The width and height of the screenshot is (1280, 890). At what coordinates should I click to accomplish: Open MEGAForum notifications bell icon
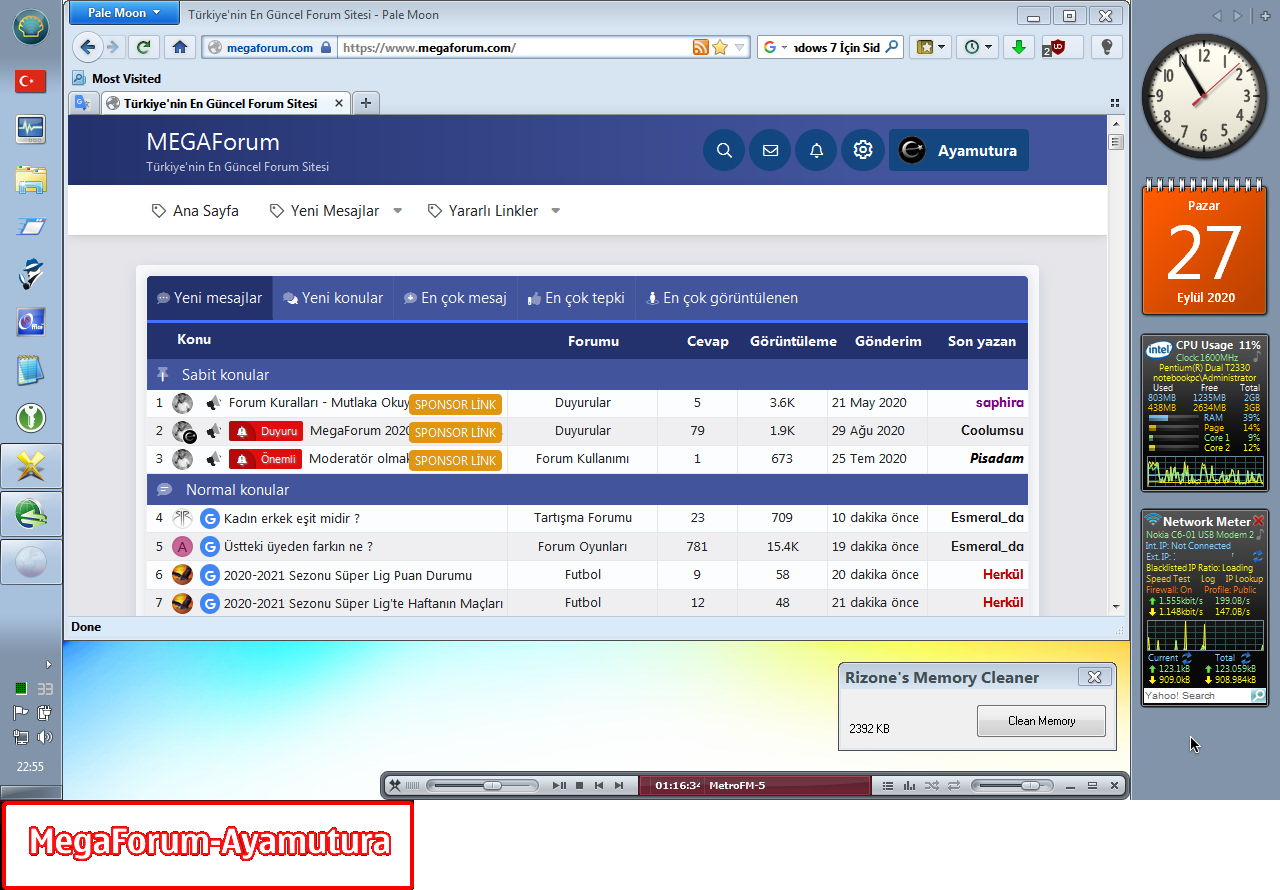816,150
